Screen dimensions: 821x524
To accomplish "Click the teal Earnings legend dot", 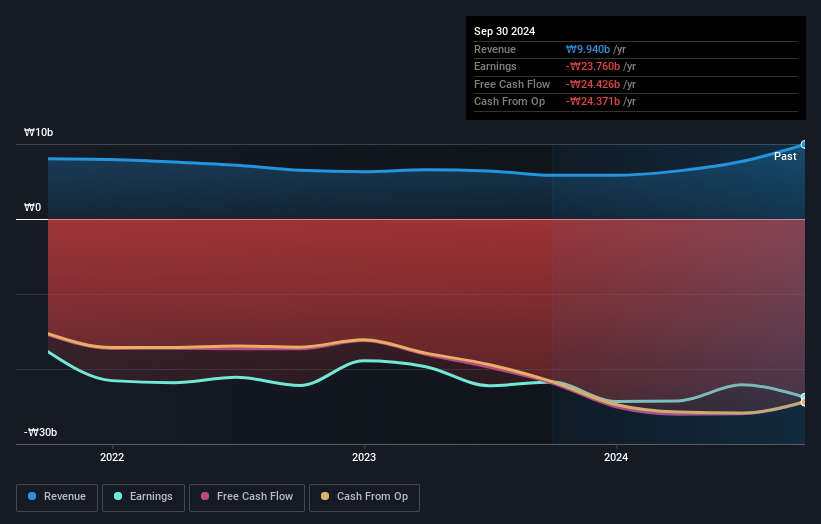I will 118,496.
